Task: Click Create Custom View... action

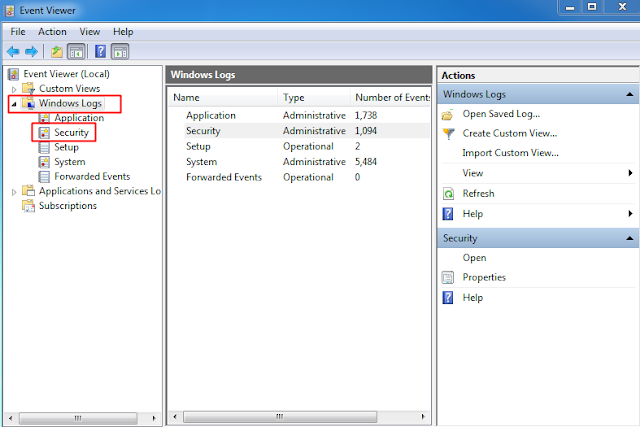Action: pyautogui.click(x=509, y=133)
